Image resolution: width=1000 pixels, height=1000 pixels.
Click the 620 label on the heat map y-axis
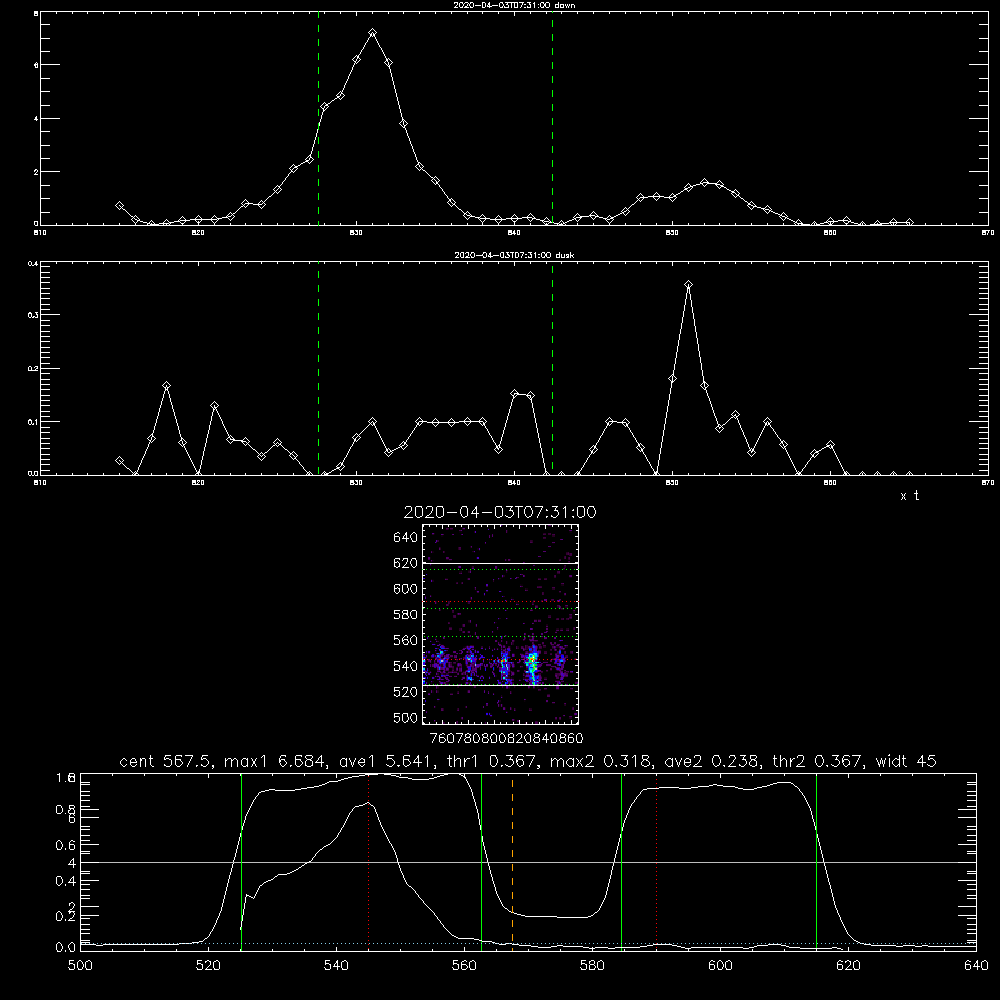(x=406, y=563)
